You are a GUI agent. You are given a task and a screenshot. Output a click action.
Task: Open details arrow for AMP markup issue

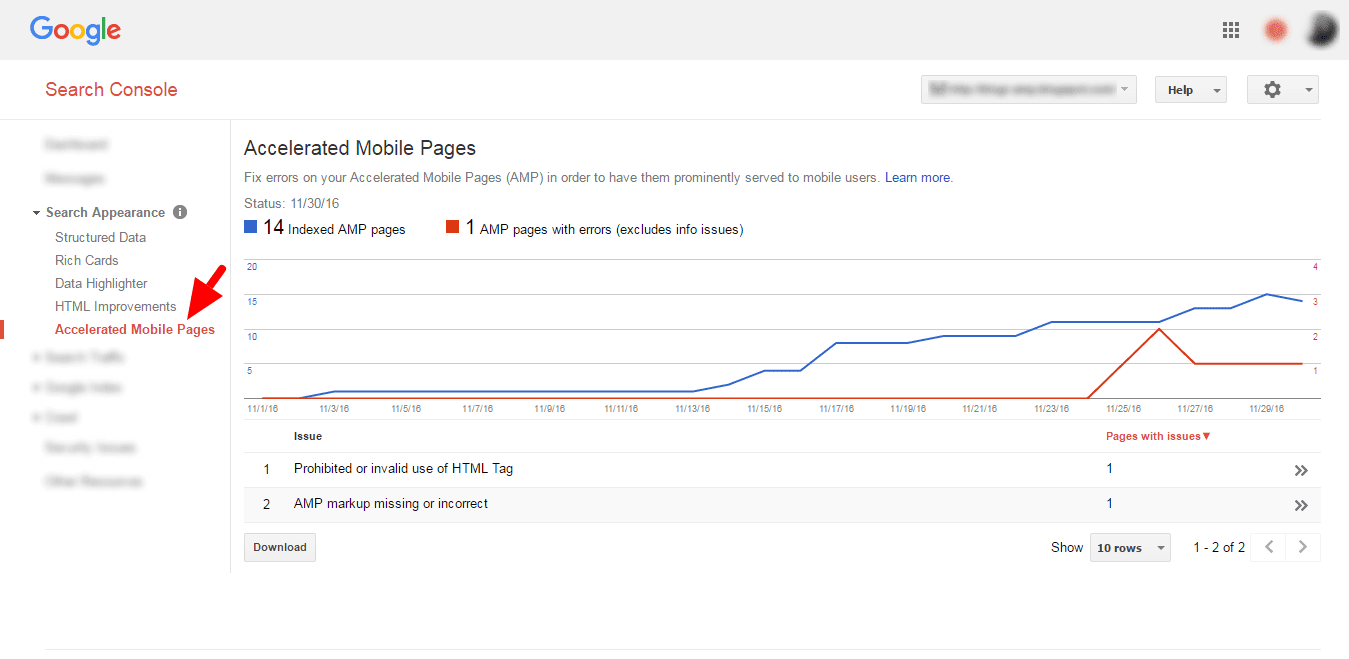pos(1301,505)
